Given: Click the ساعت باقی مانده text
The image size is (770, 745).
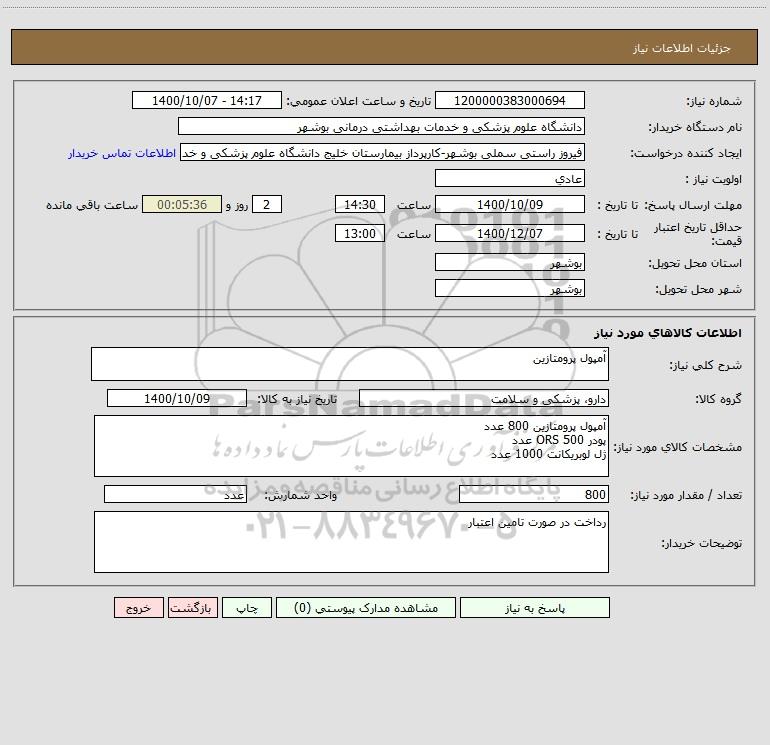Looking at the screenshot, I should pos(92,205).
